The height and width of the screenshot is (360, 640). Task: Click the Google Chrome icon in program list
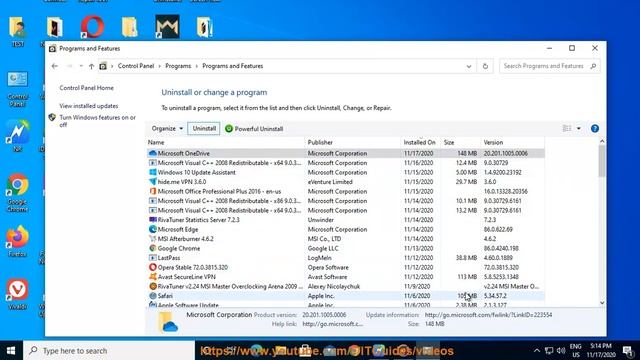tap(153, 248)
